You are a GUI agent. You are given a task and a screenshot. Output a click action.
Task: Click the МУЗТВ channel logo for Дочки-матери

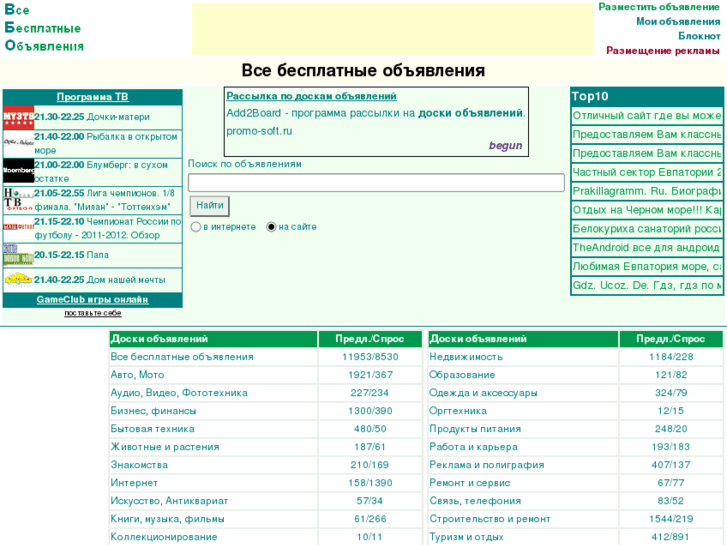tap(19, 117)
